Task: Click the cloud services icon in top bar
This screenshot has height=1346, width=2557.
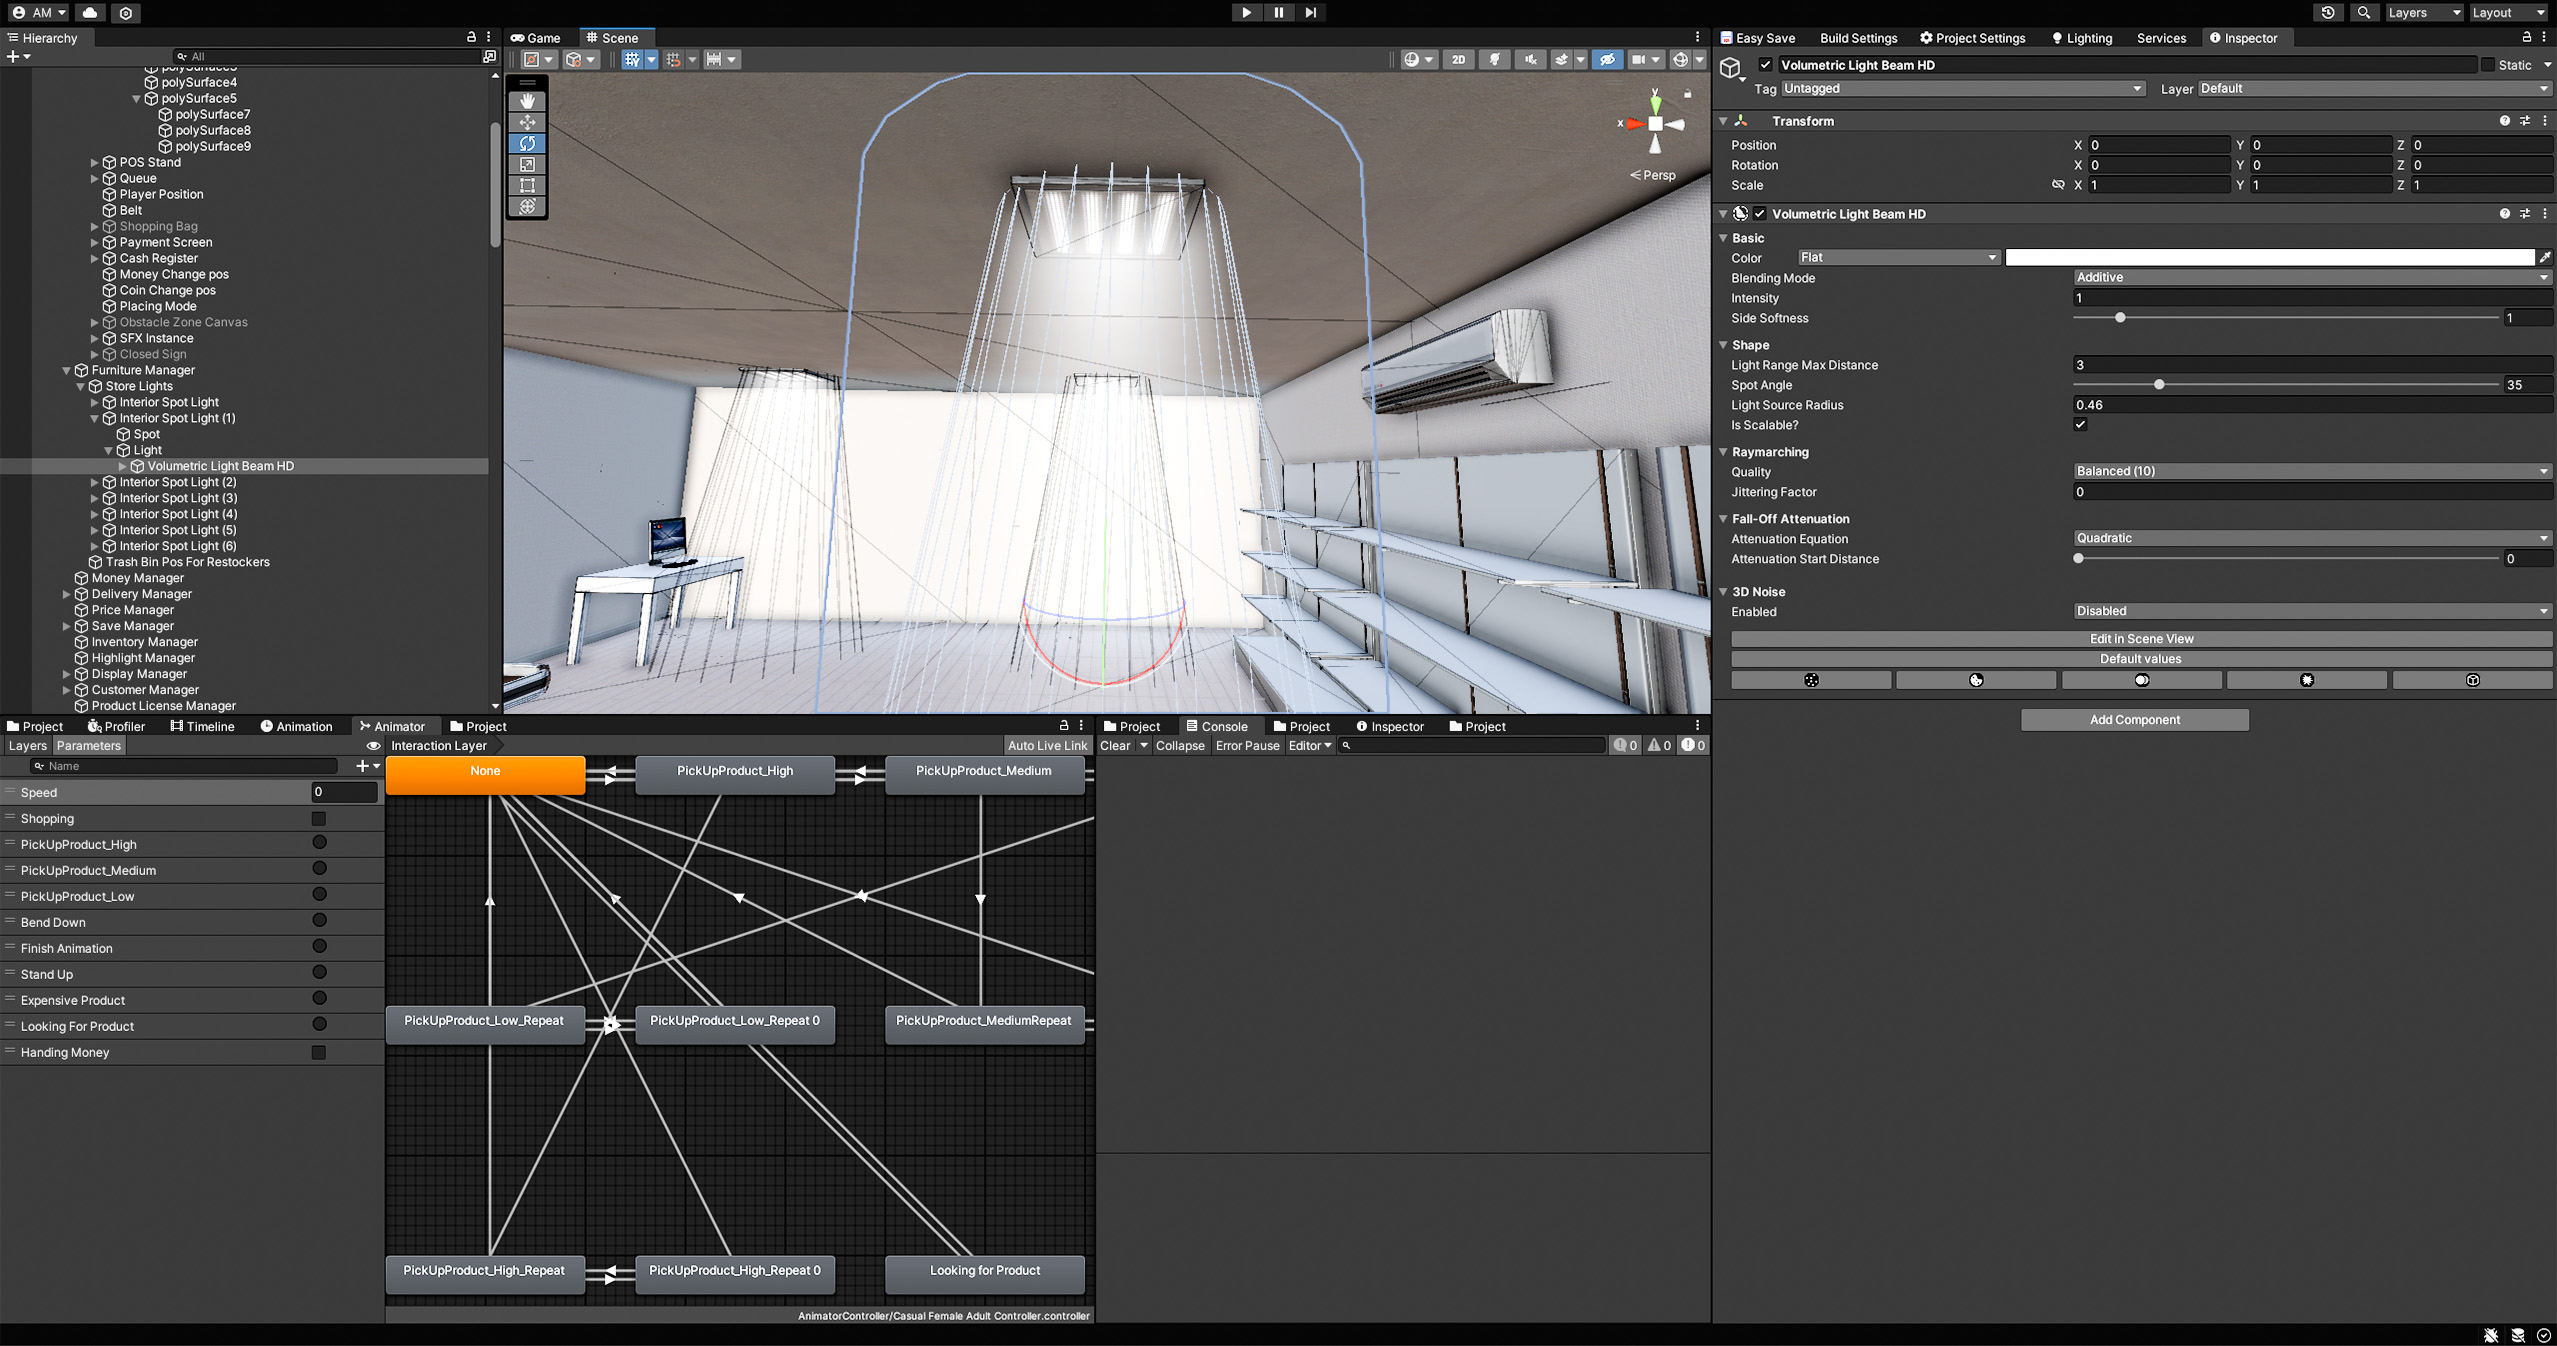Action: tap(90, 12)
